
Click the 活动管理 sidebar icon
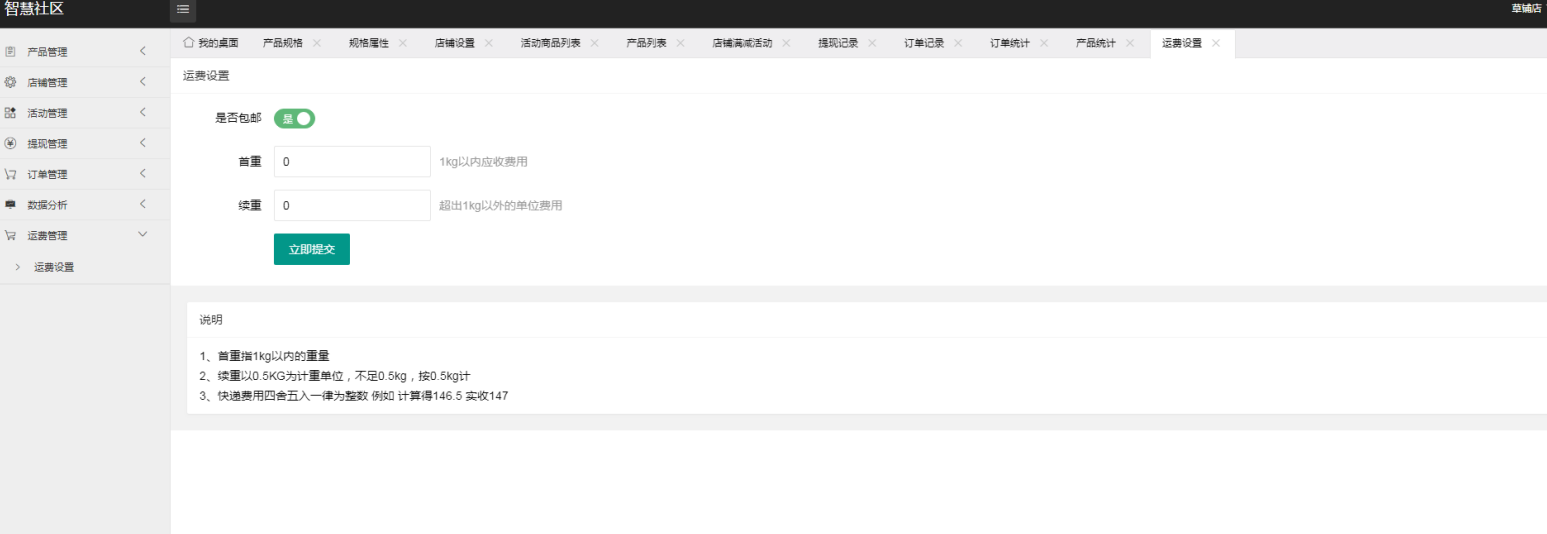coord(11,113)
